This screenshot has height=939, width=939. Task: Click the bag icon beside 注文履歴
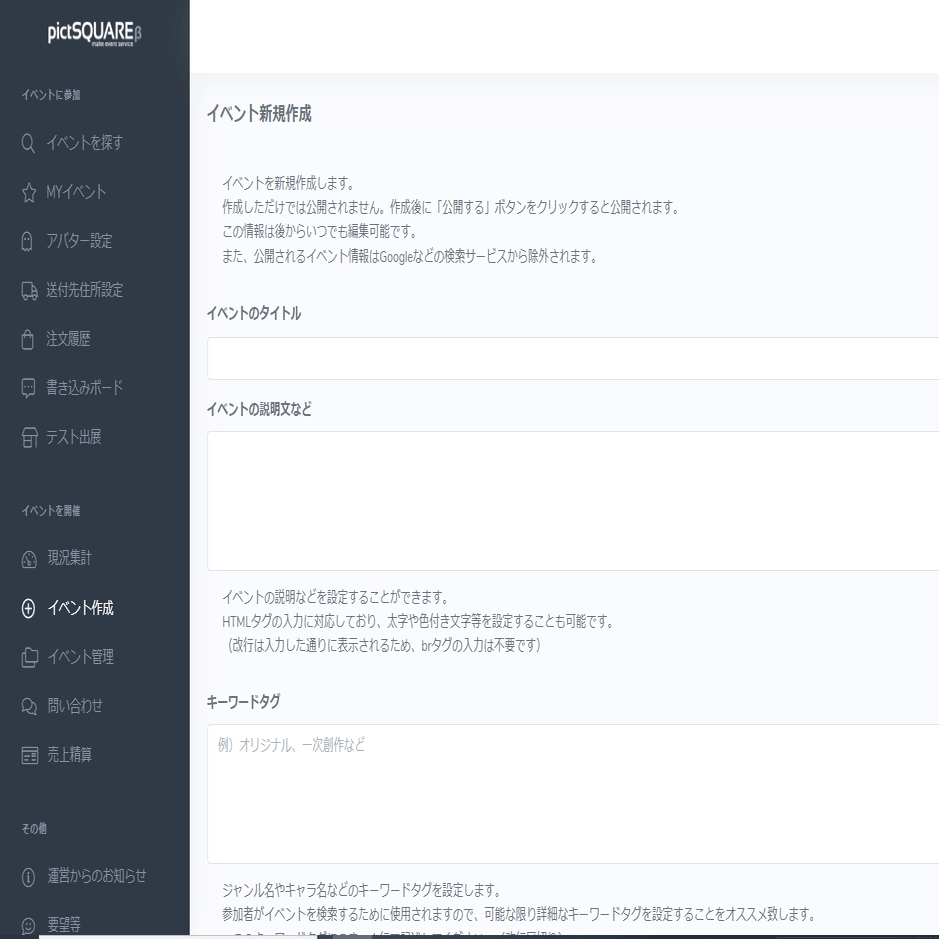[28, 339]
